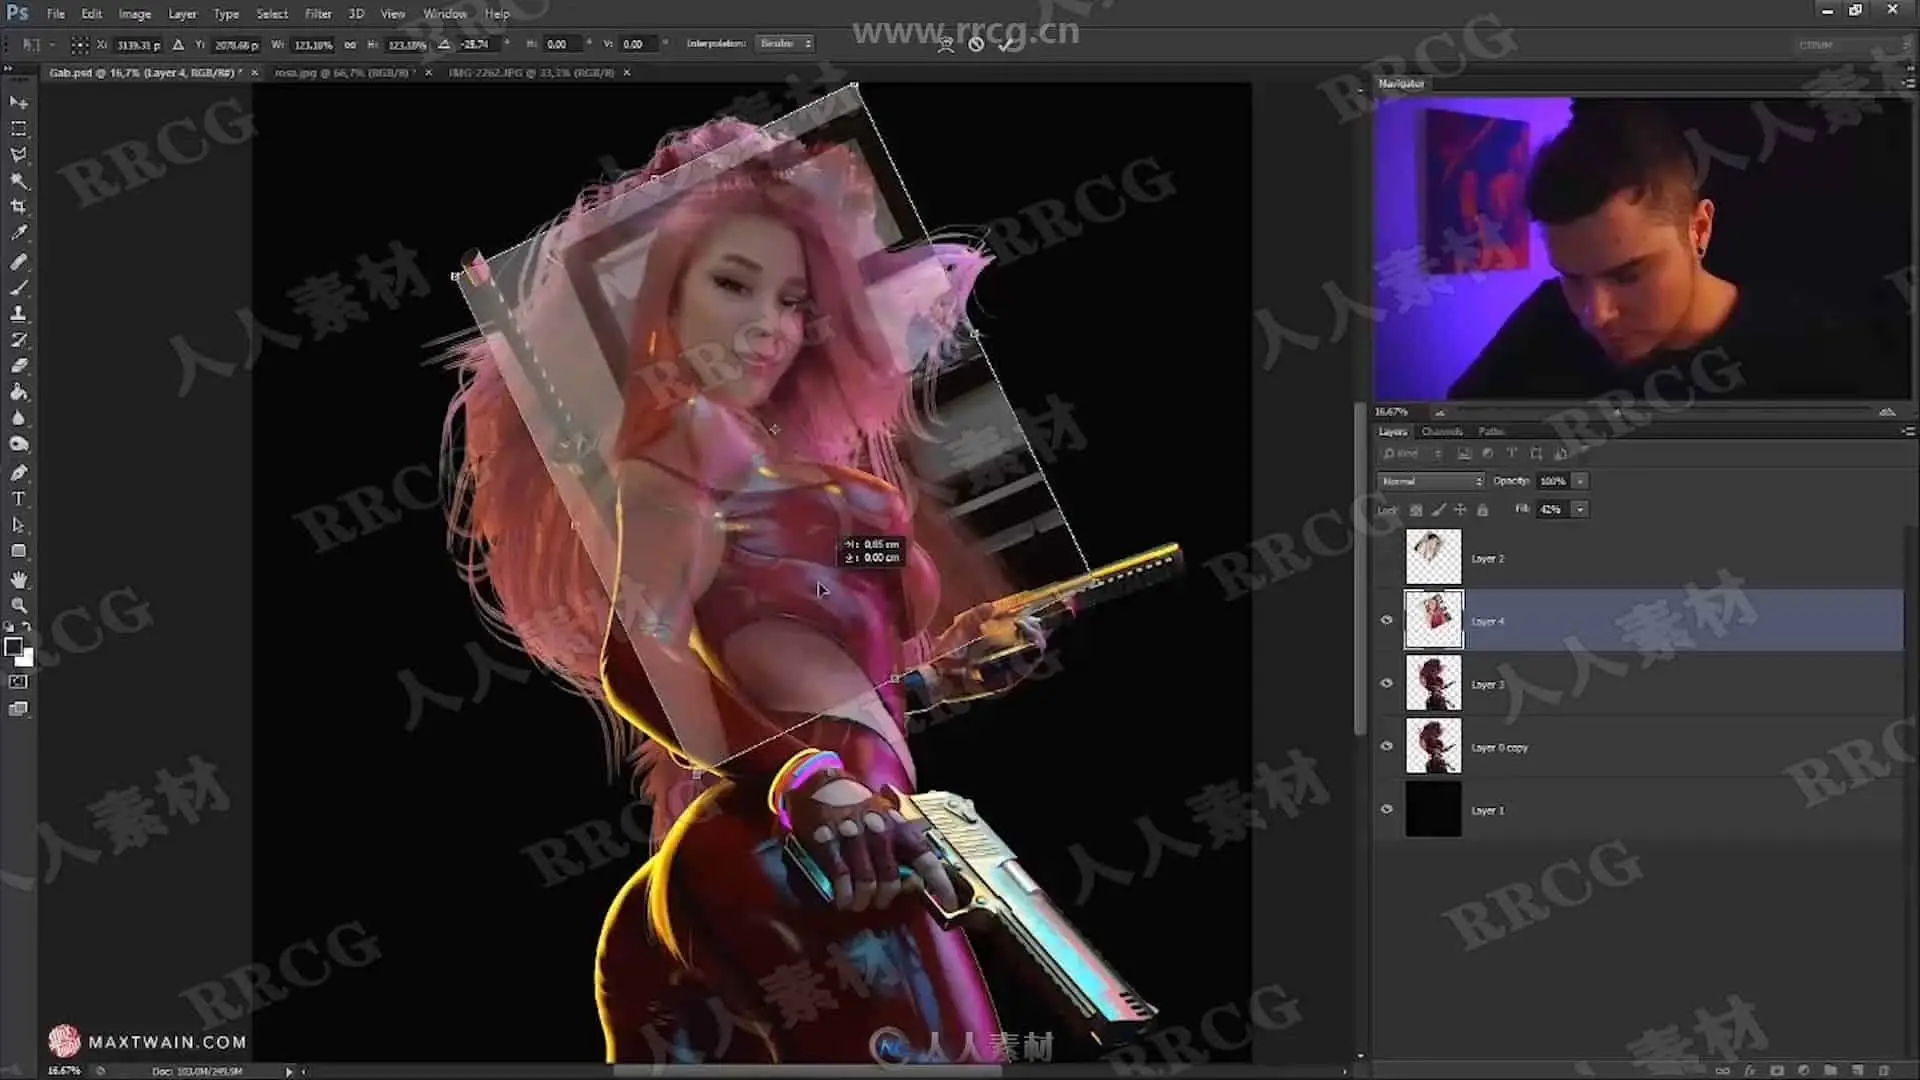
Task: Select the Brush tool
Action: (18, 288)
